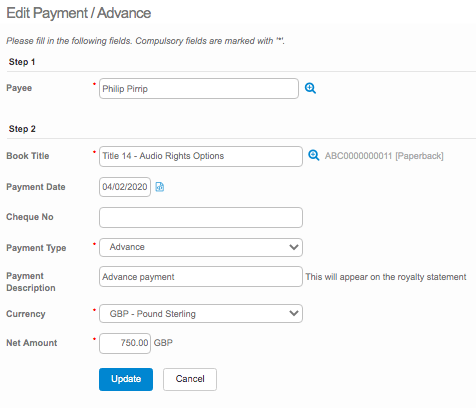
Task: Click the Payment Type label
Action: tap(36, 248)
